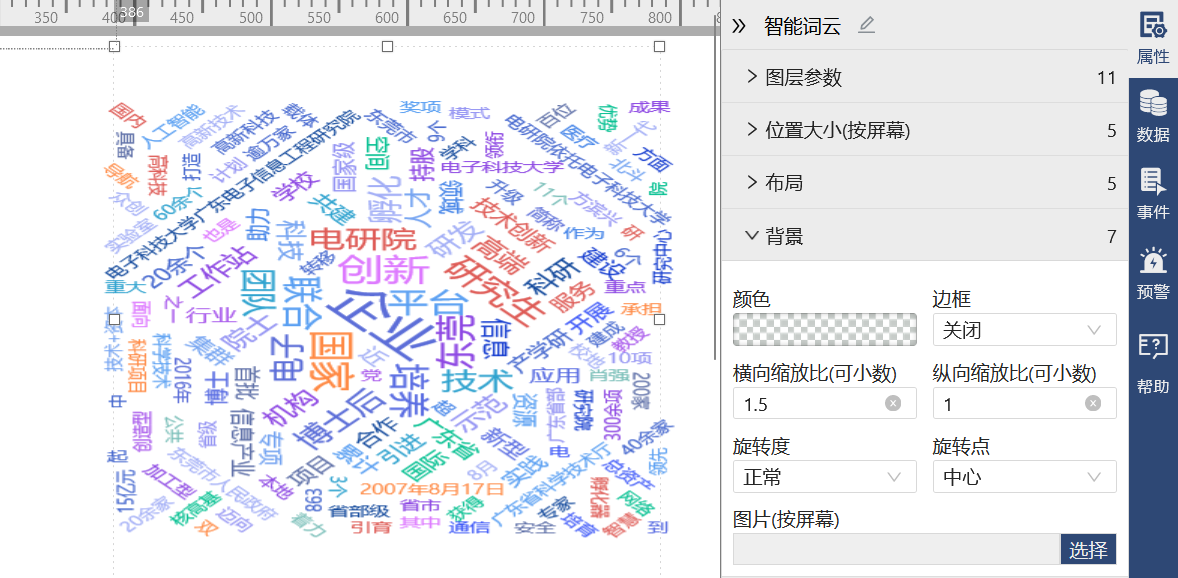This screenshot has height=578, width=1178.
Task: Click the word 安全 in the word cloud
Action: 534,528
